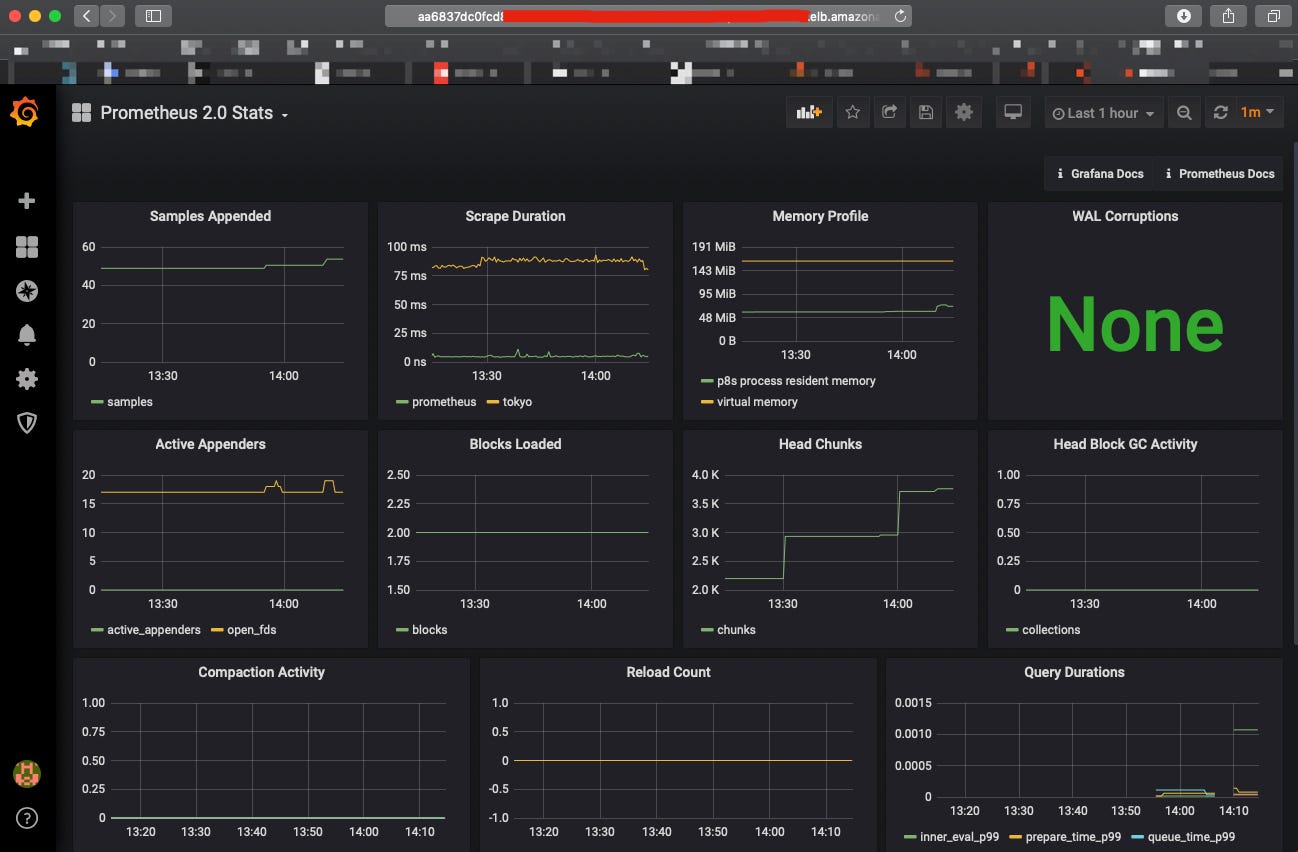Open the Explore compass icon in sidebar
This screenshot has width=1298, height=852.
(x=27, y=291)
